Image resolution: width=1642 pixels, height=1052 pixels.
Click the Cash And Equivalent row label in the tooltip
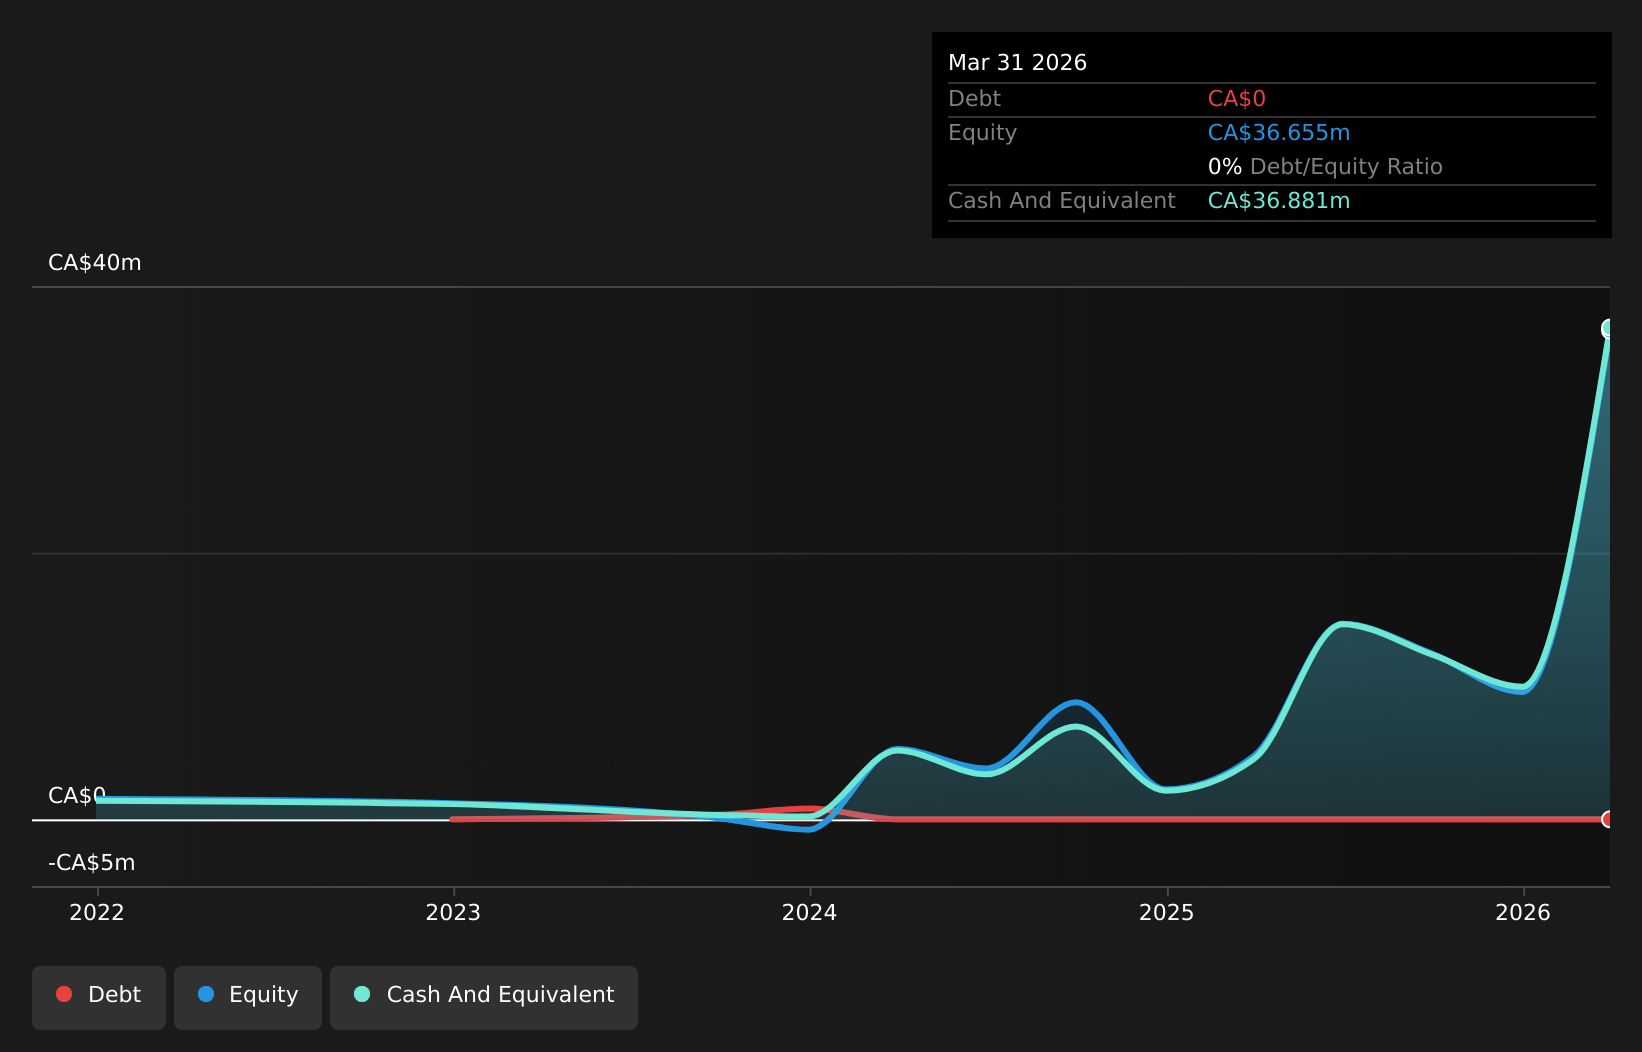pyautogui.click(x=1061, y=201)
